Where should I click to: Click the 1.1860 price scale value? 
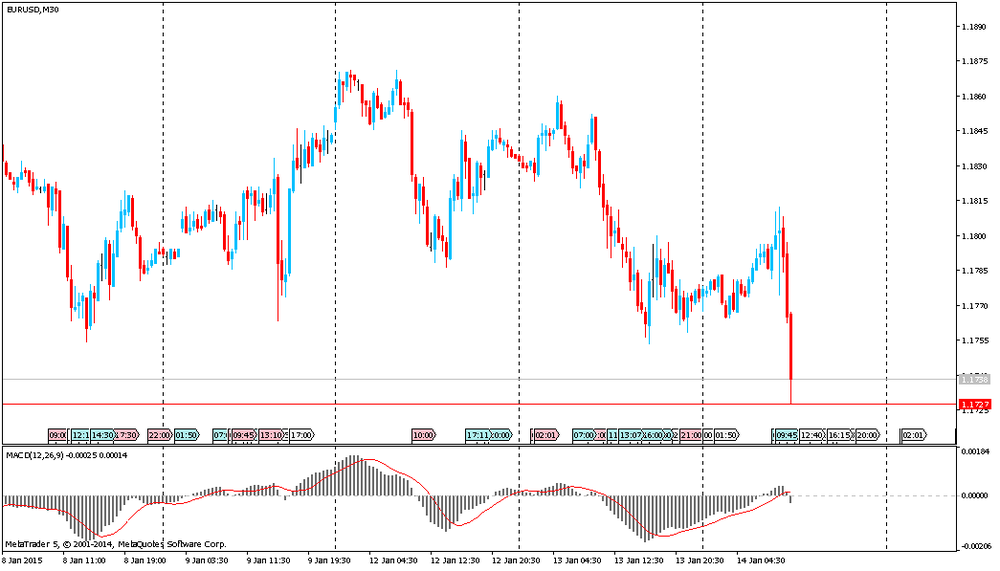[973, 97]
